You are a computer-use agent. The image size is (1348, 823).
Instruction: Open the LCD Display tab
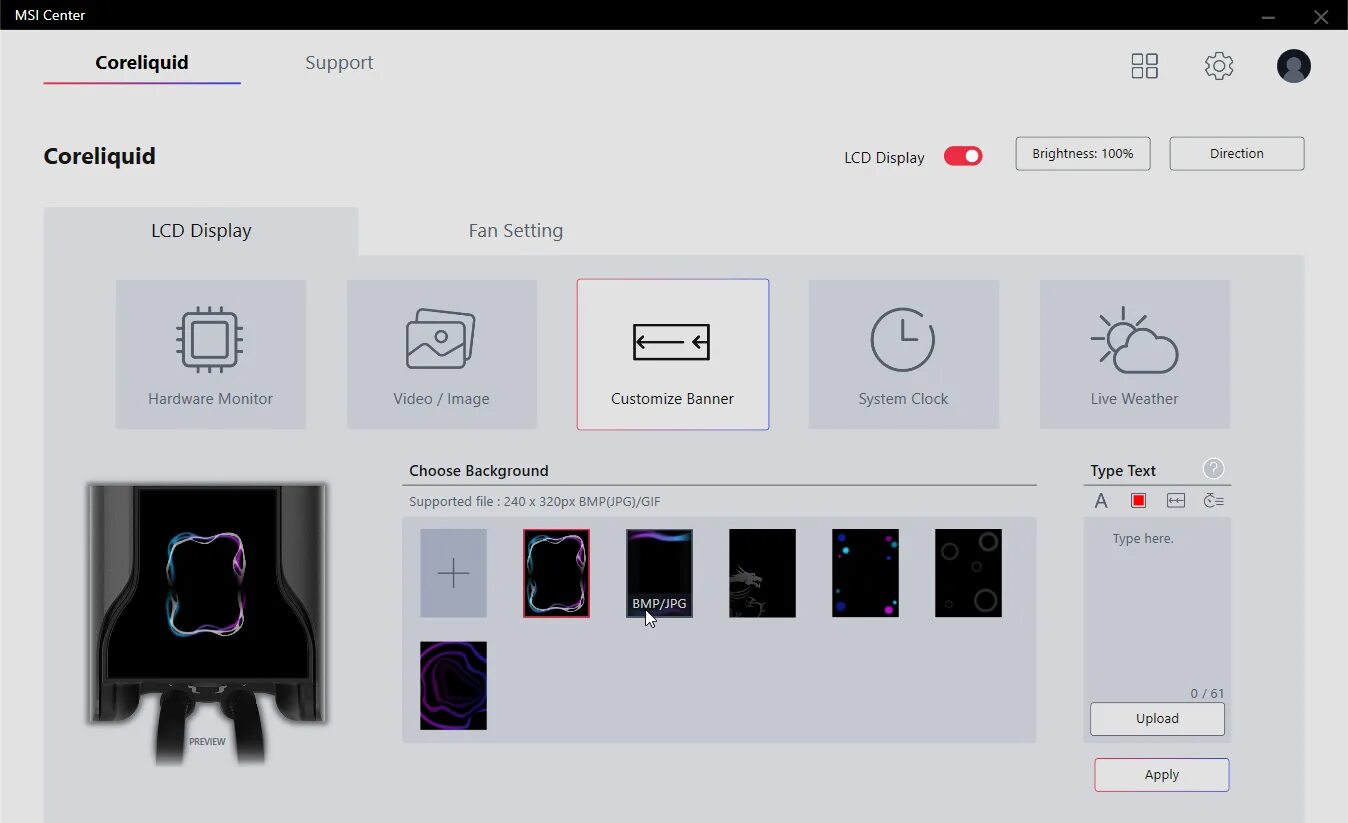tap(201, 231)
